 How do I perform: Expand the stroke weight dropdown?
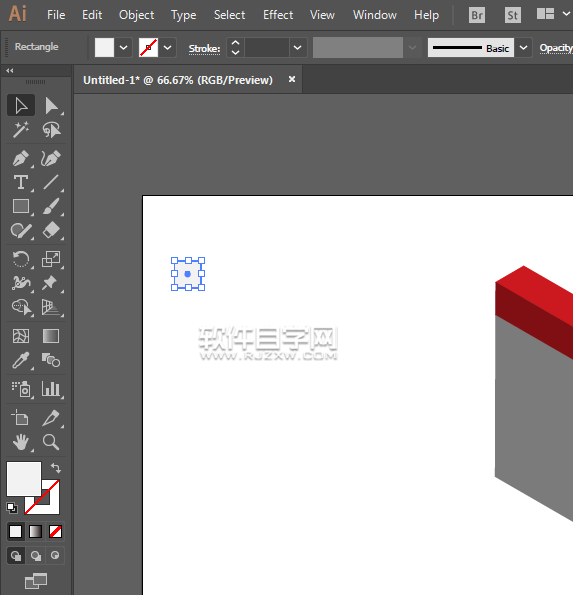[x=298, y=48]
